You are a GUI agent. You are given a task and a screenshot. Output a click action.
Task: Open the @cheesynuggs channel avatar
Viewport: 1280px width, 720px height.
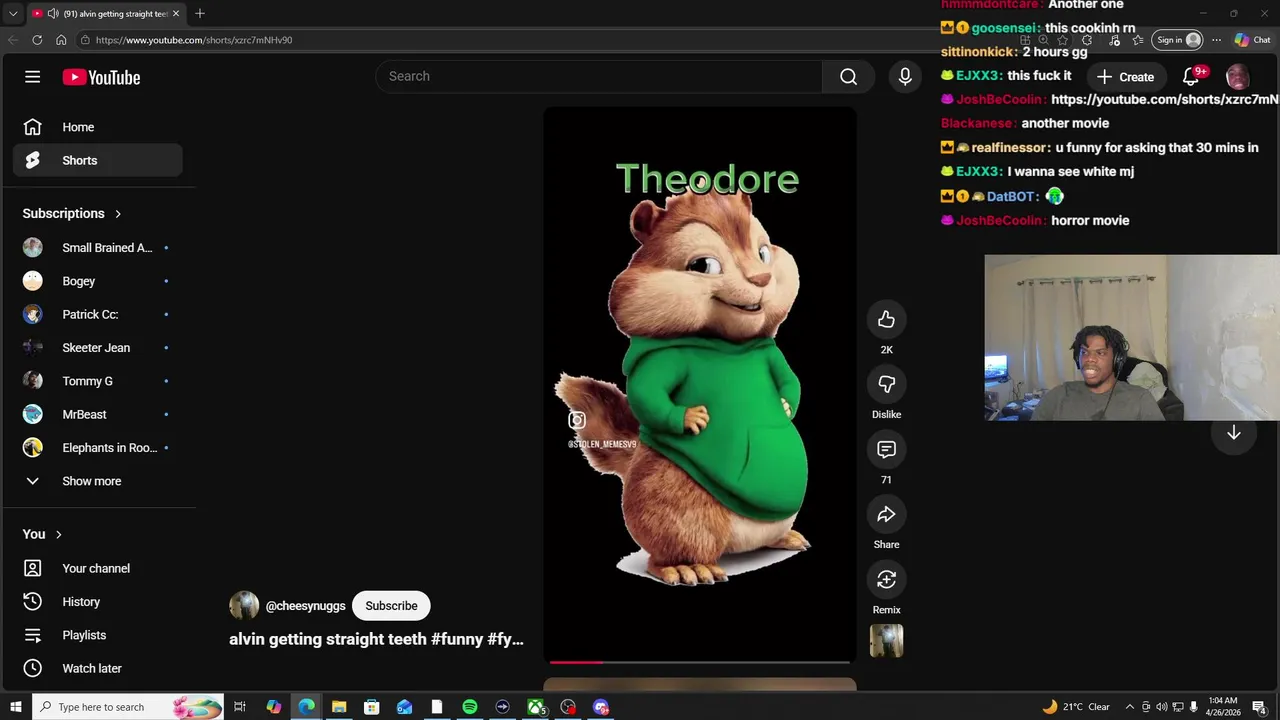pyautogui.click(x=243, y=606)
